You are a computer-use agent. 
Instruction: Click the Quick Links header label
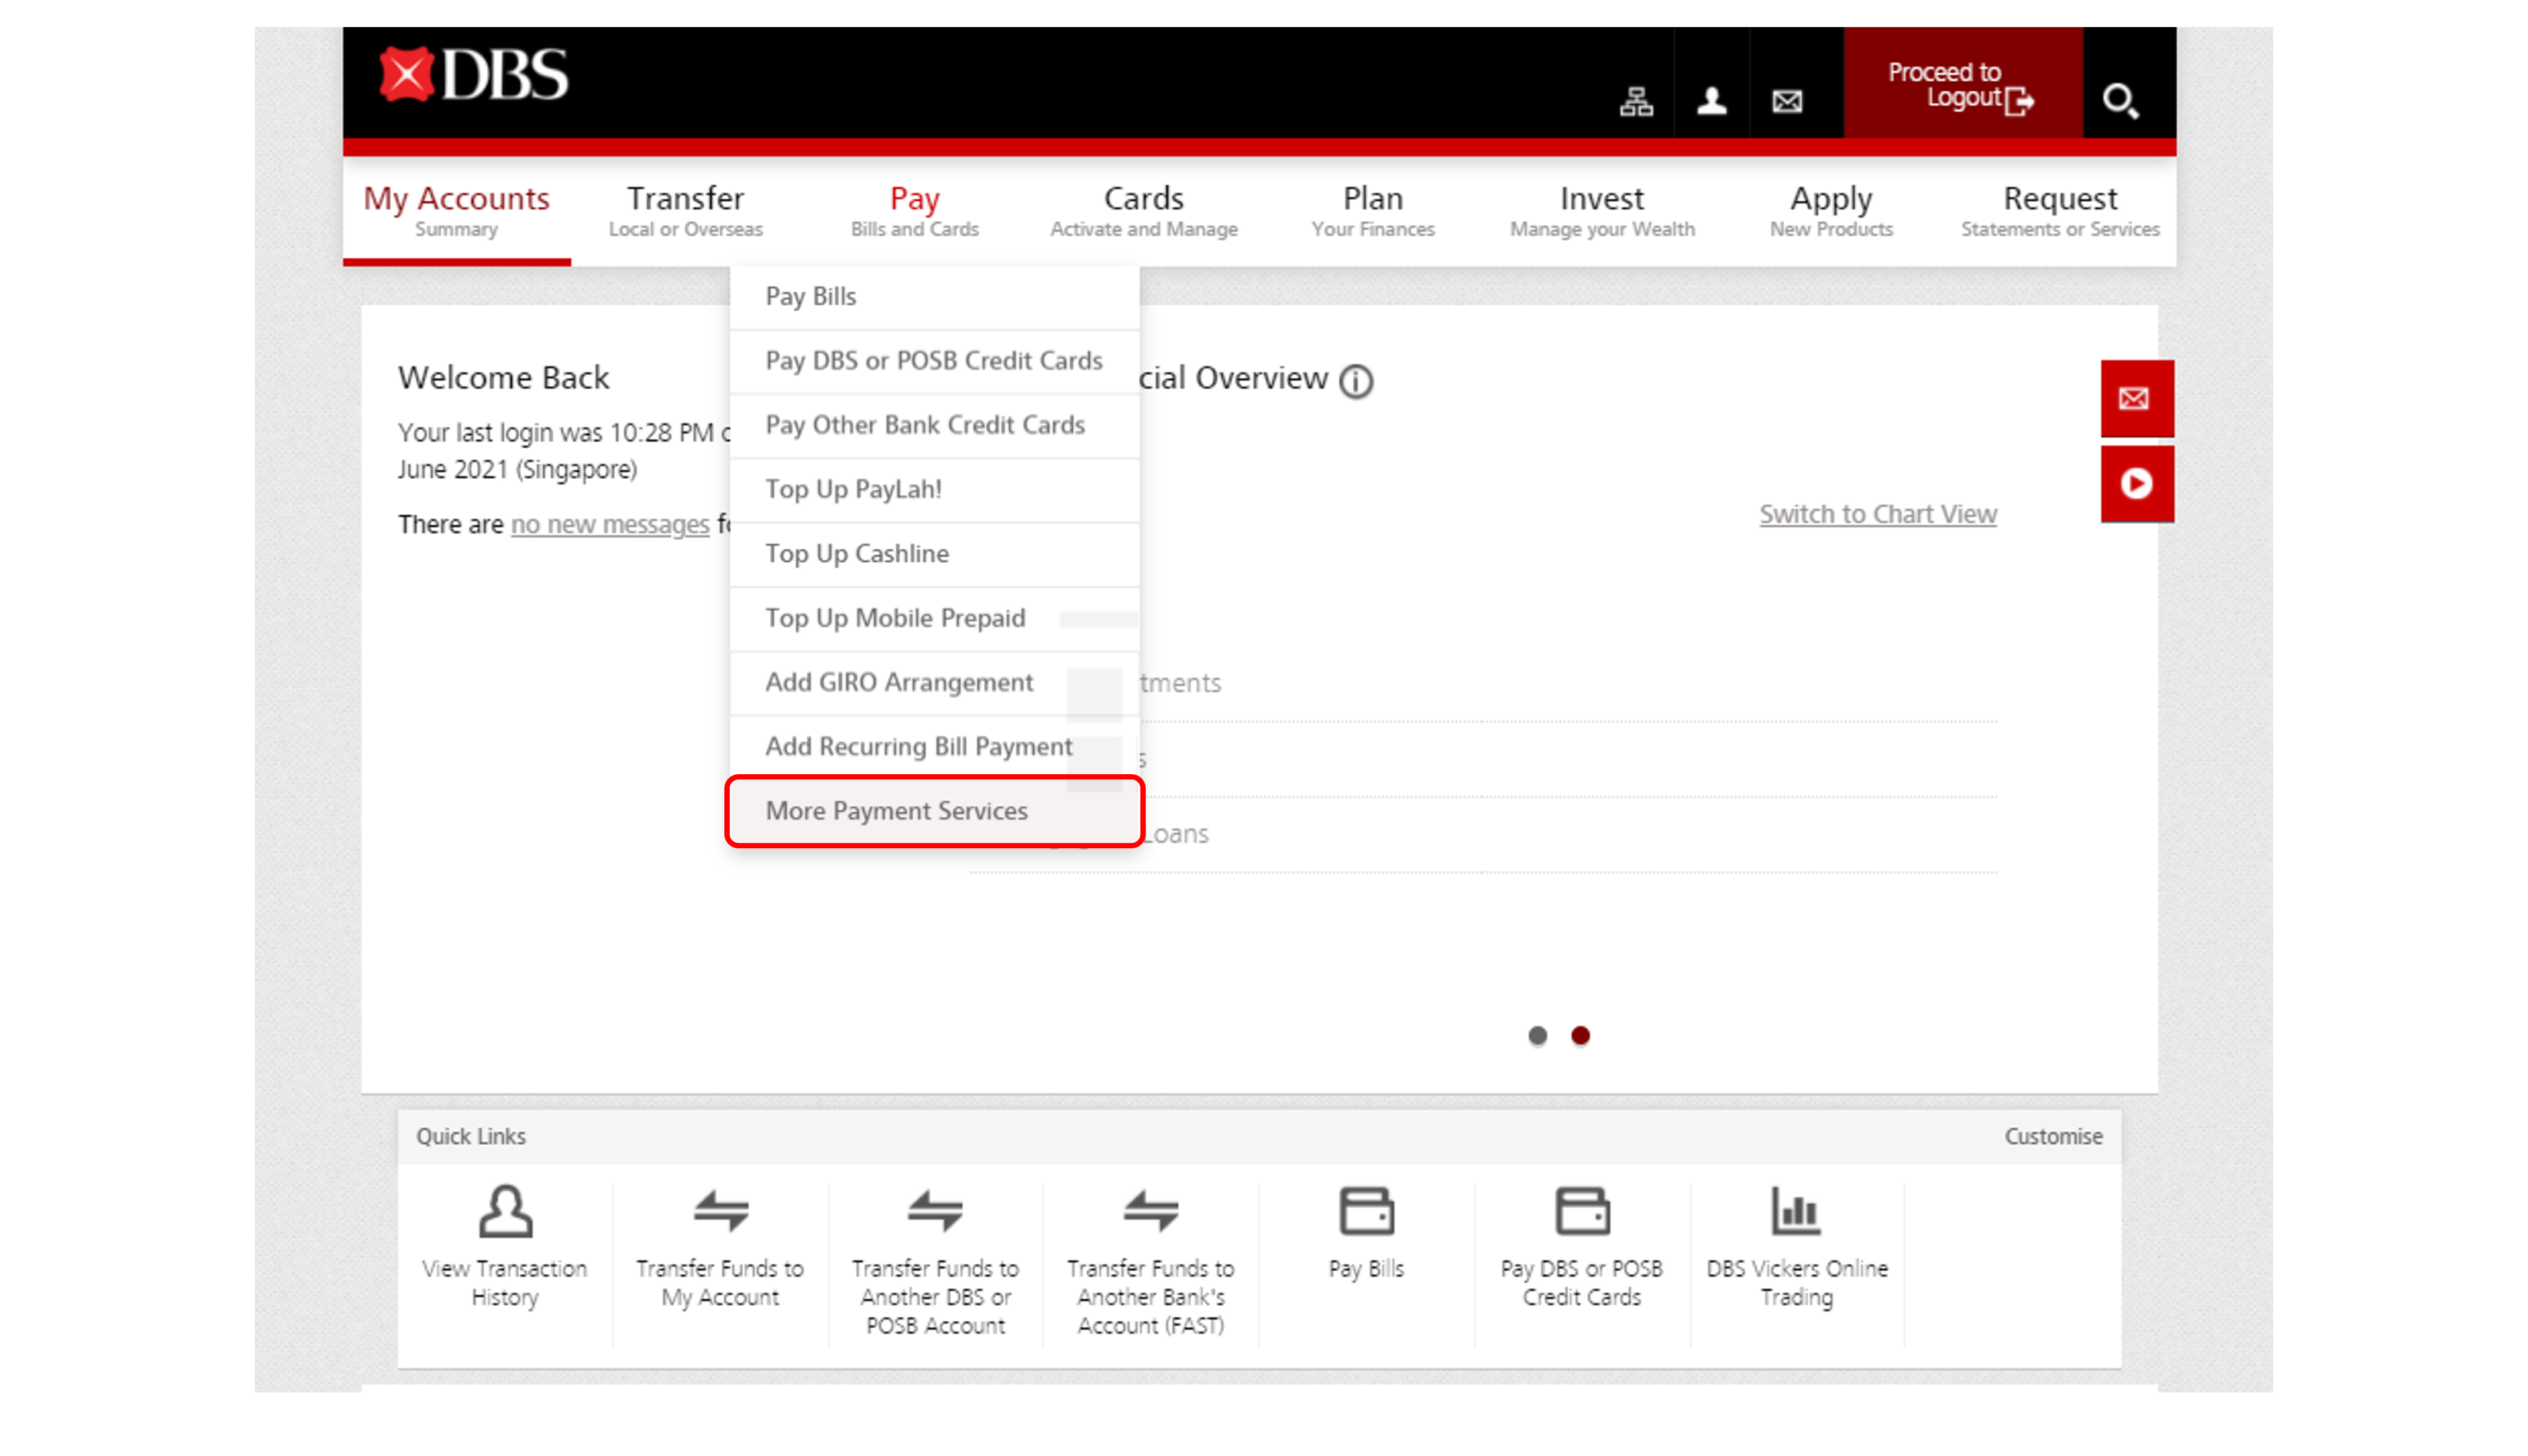470,1136
